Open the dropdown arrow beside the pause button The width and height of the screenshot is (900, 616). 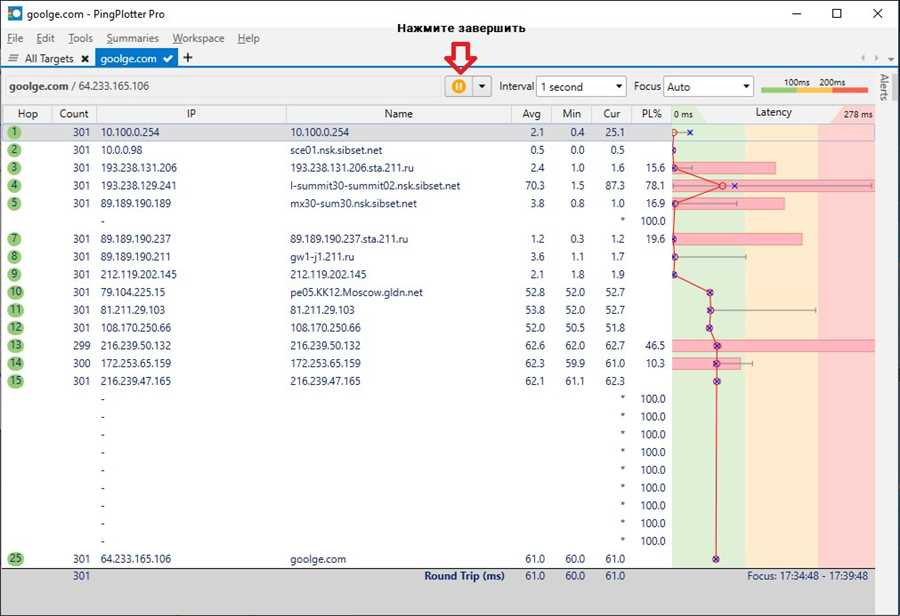pos(482,87)
